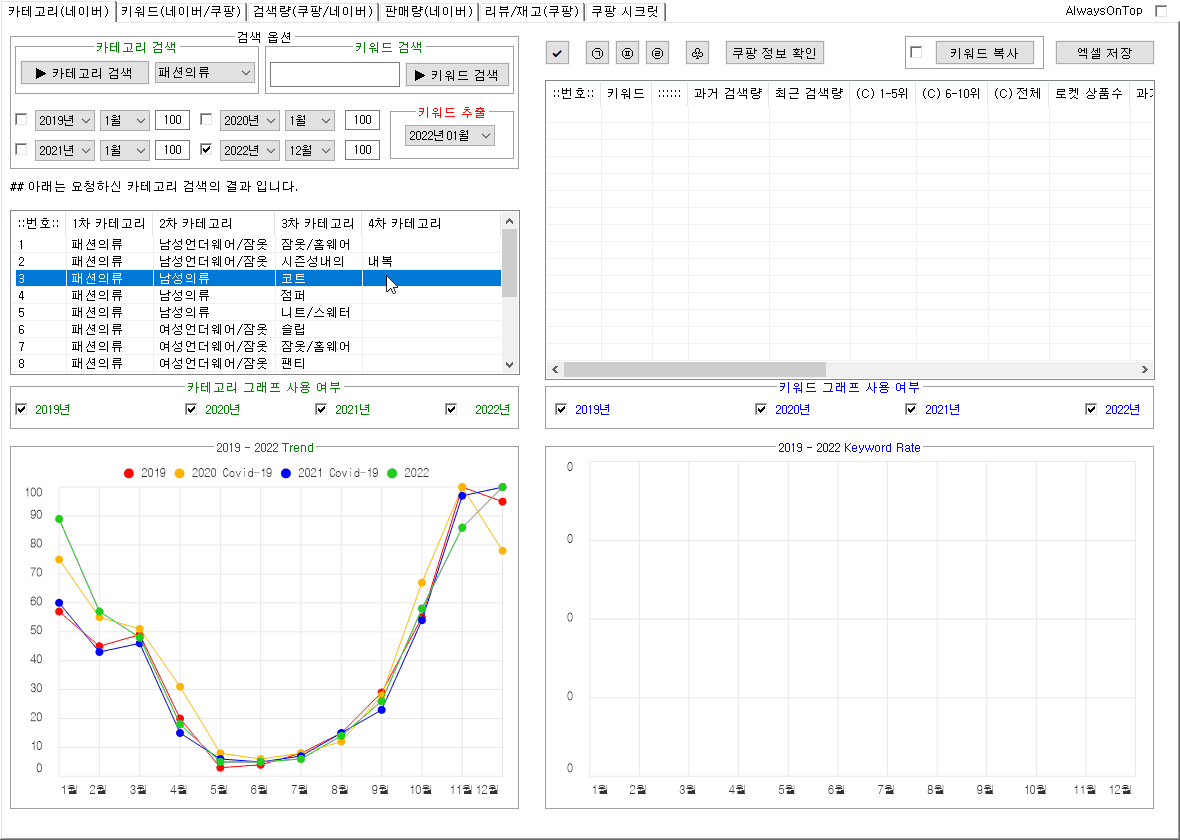Tick the checkbox beside the 2019년 date dropdown
Viewport: 1180px width, 840px height.
coord(21,120)
